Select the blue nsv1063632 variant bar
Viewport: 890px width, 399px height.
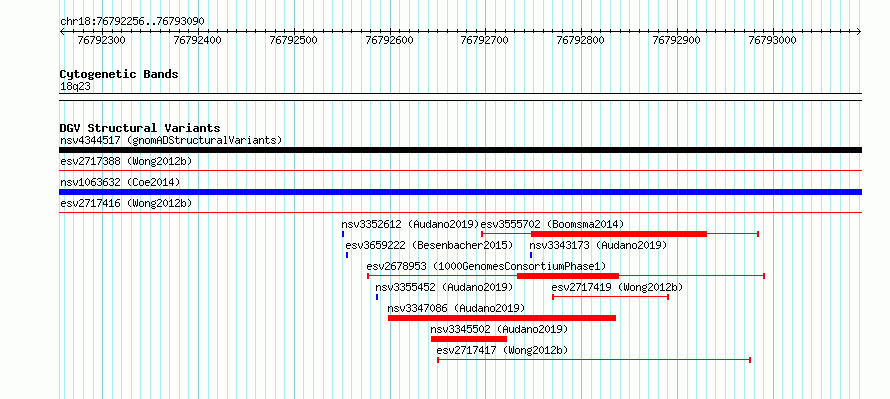pyautogui.click(x=460, y=192)
